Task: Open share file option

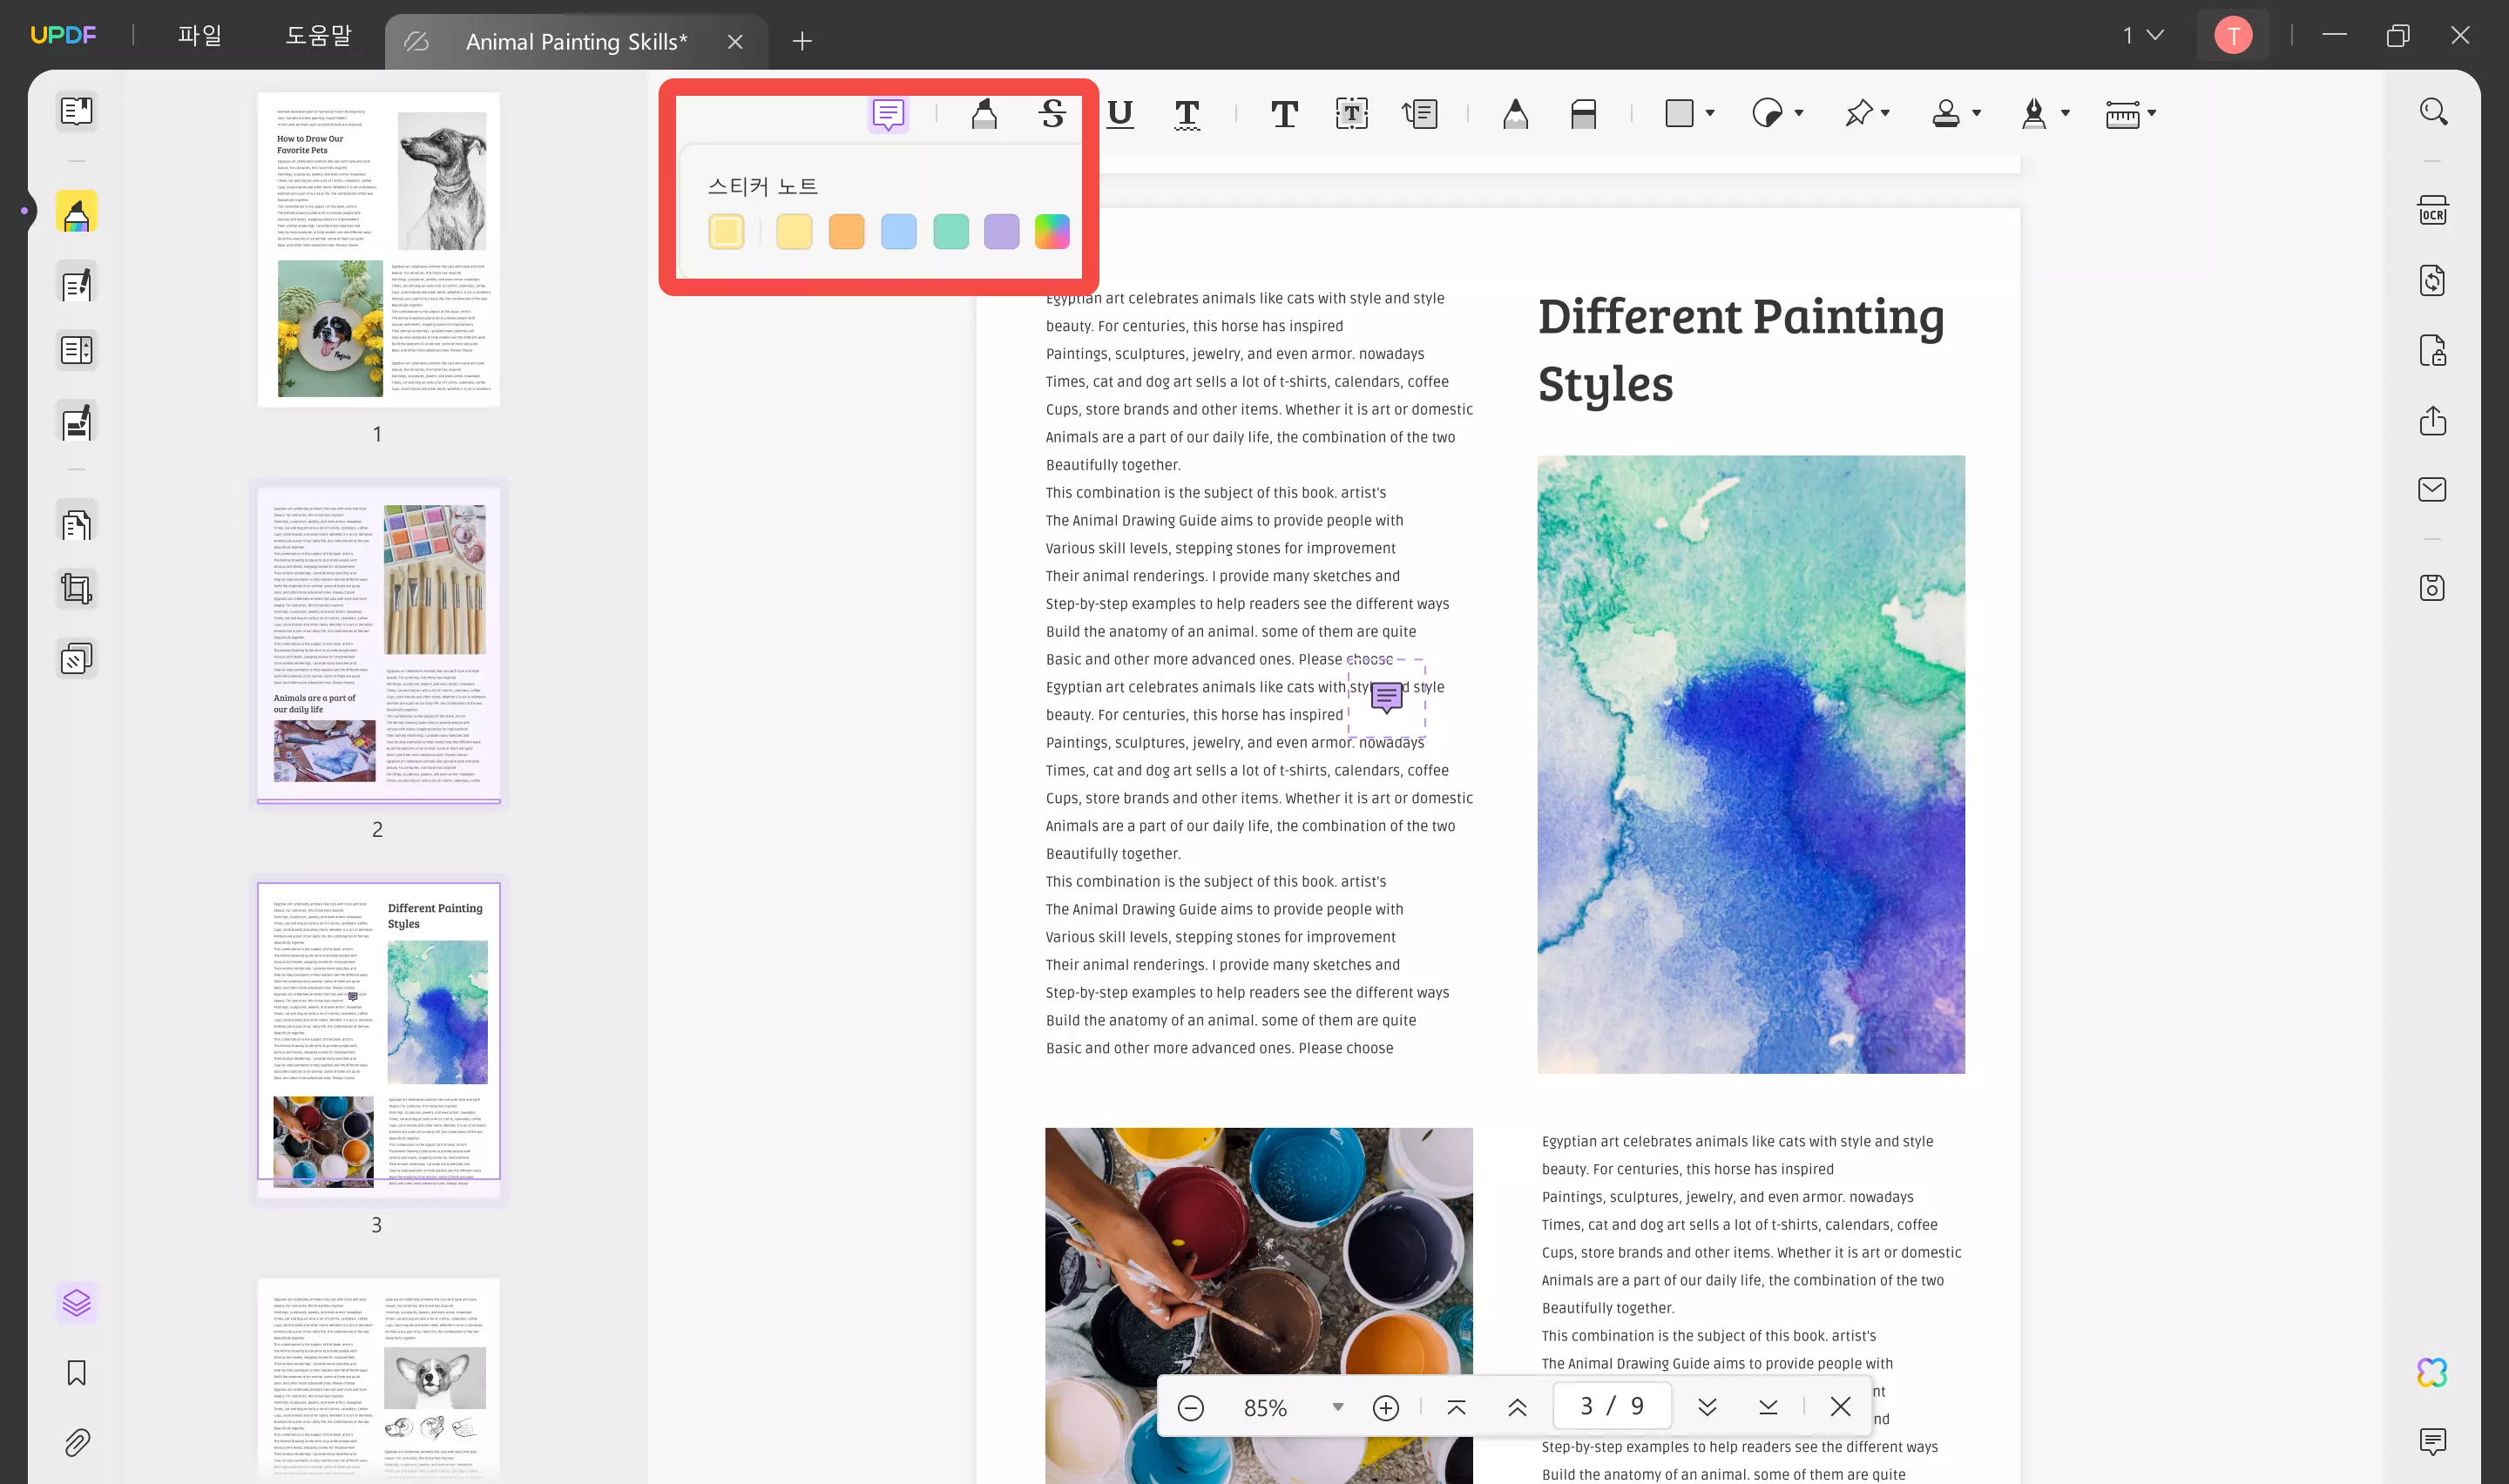Action: click(2433, 421)
